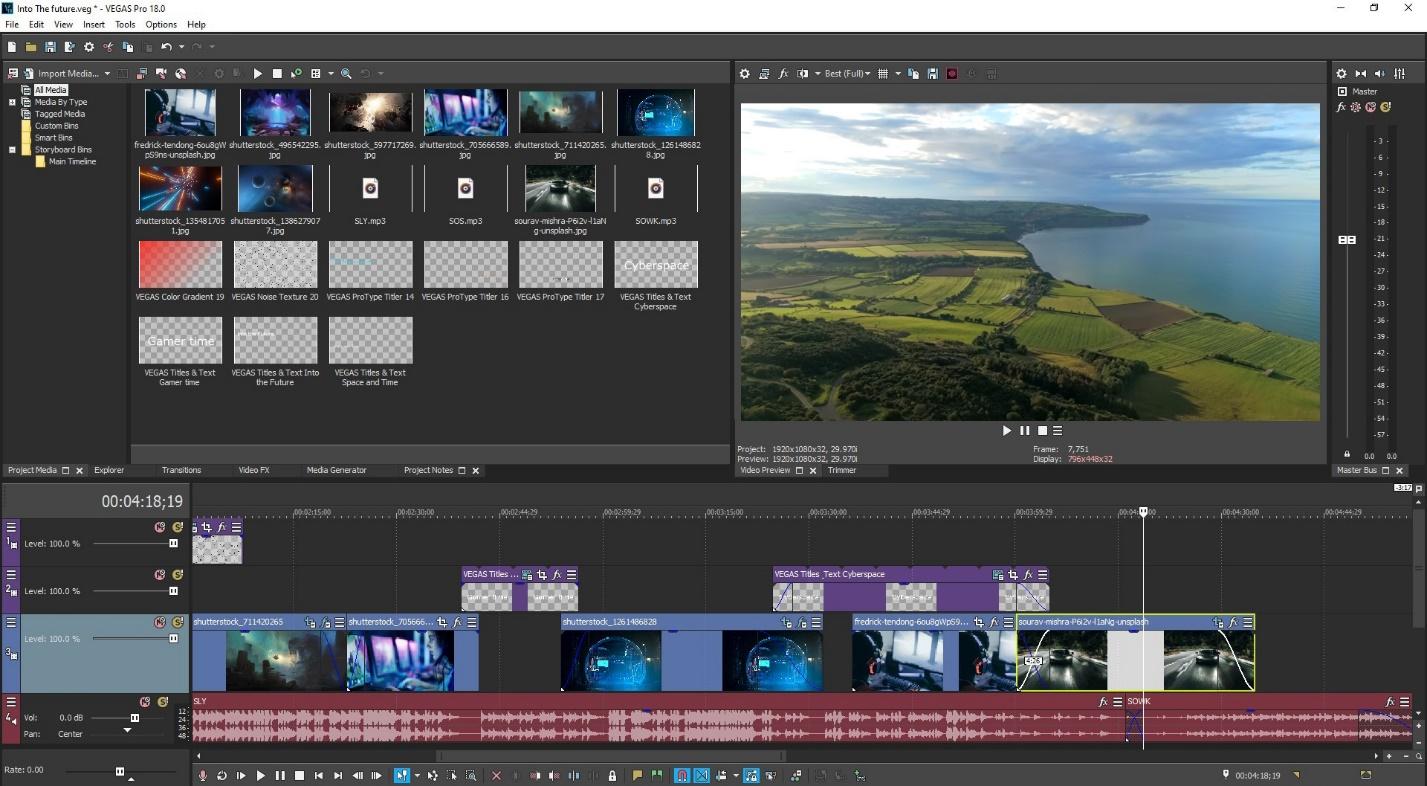Screen dimensions: 1427x786
Task: Select the Main Timeline storyboard bin
Action: [x=72, y=162]
